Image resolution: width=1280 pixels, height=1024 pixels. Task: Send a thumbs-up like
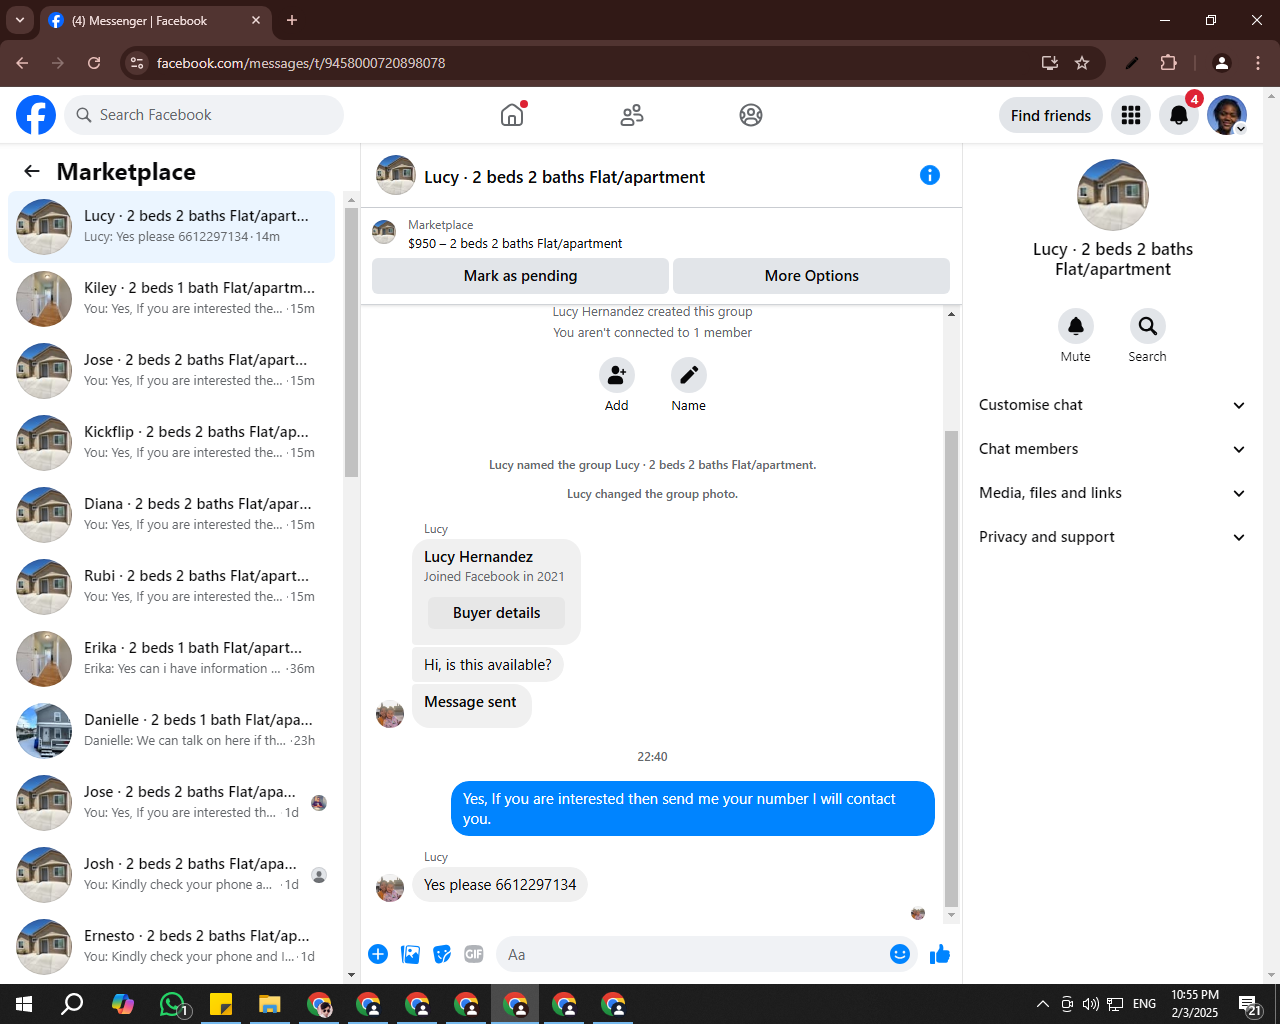tap(940, 954)
